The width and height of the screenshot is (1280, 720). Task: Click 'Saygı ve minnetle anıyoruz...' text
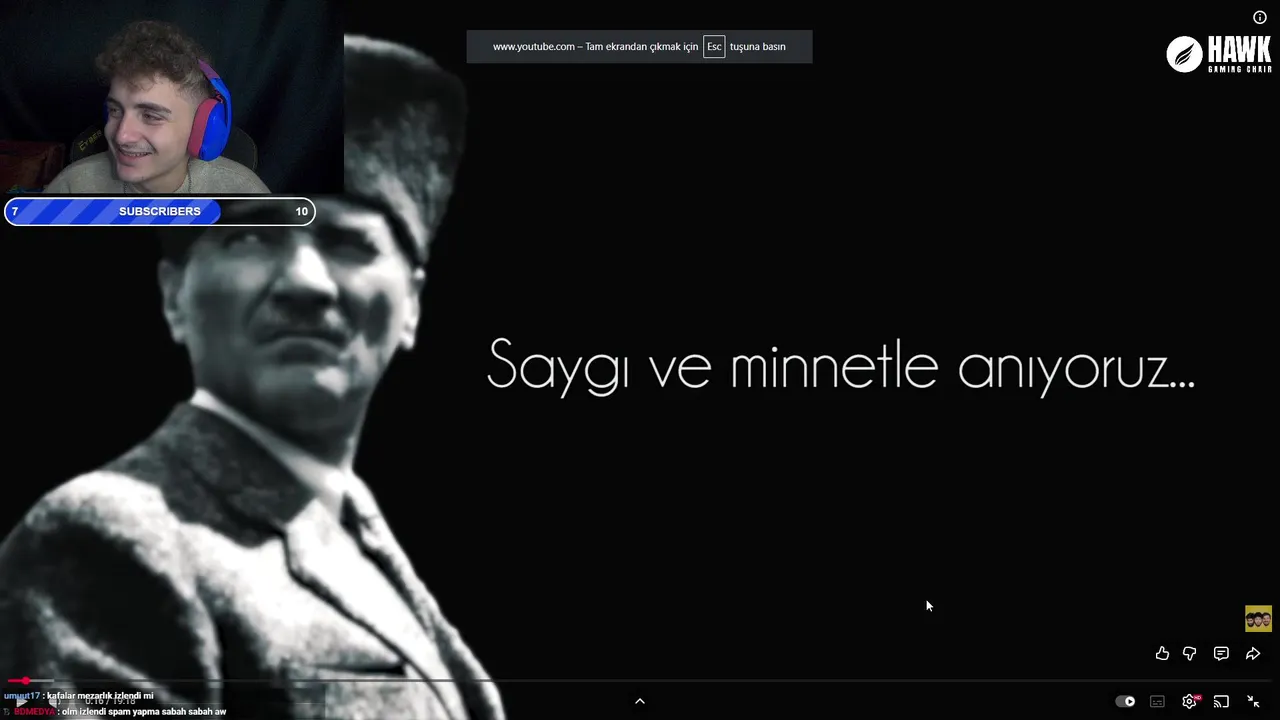(841, 366)
